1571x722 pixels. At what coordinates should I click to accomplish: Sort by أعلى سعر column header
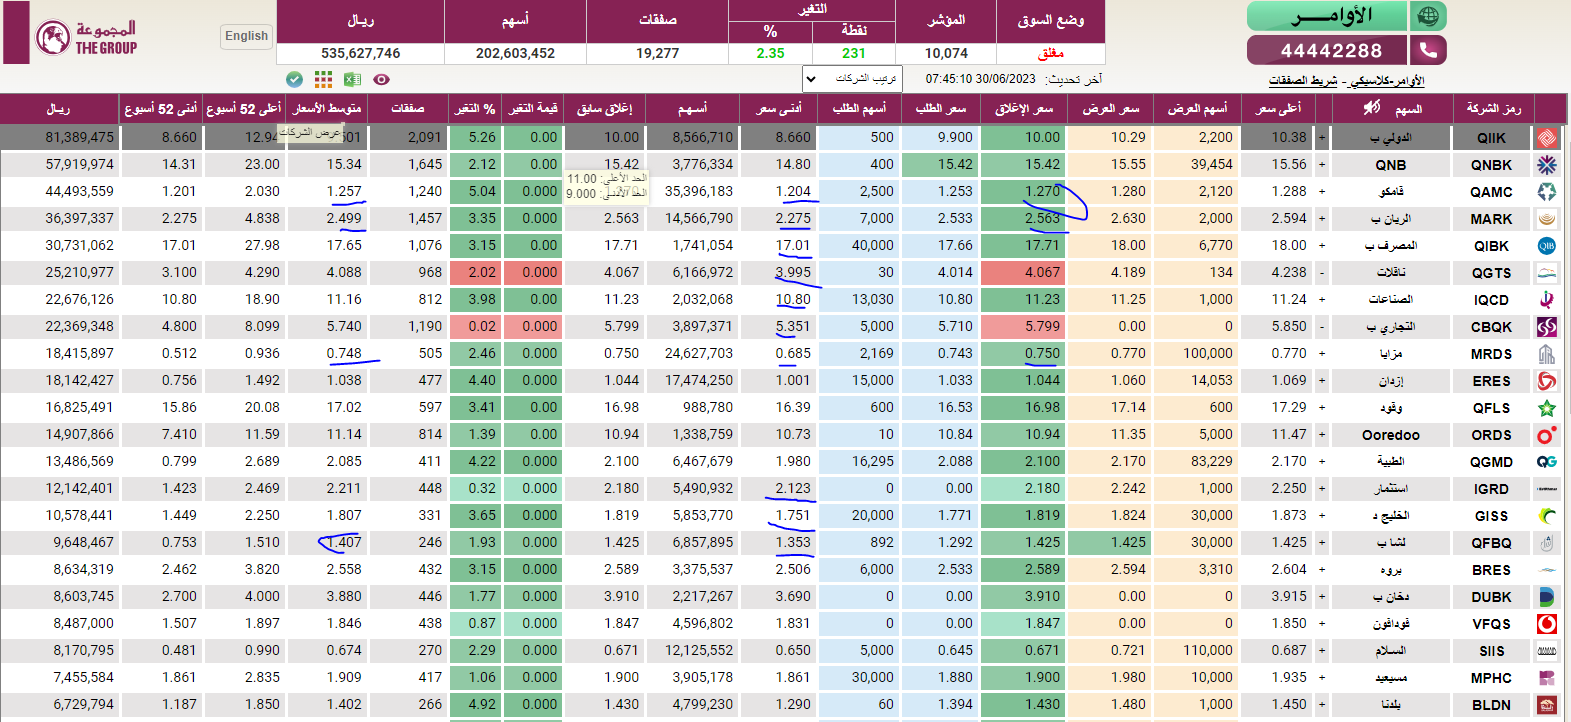click(1278, 108)
